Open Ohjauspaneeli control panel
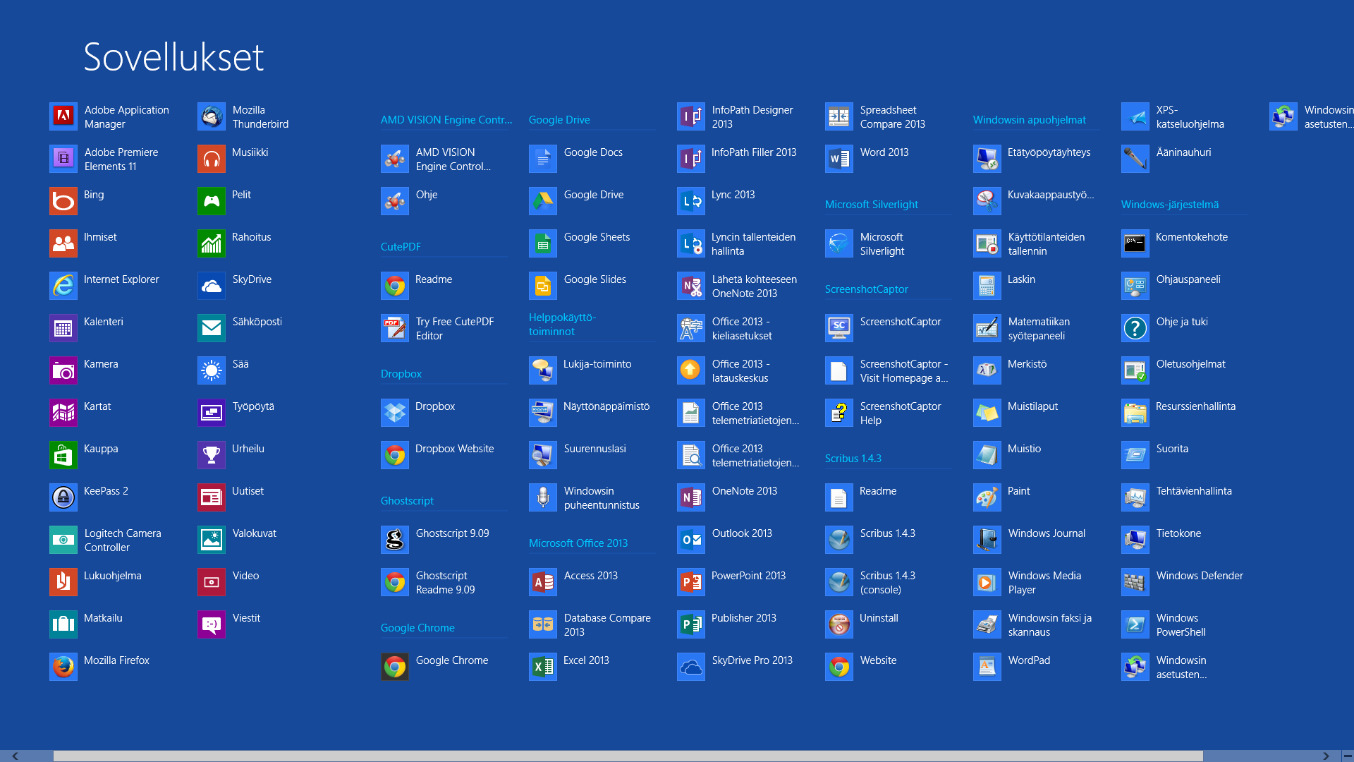The width and height of the screenshot is (1354, 762). coord(1172,286)
